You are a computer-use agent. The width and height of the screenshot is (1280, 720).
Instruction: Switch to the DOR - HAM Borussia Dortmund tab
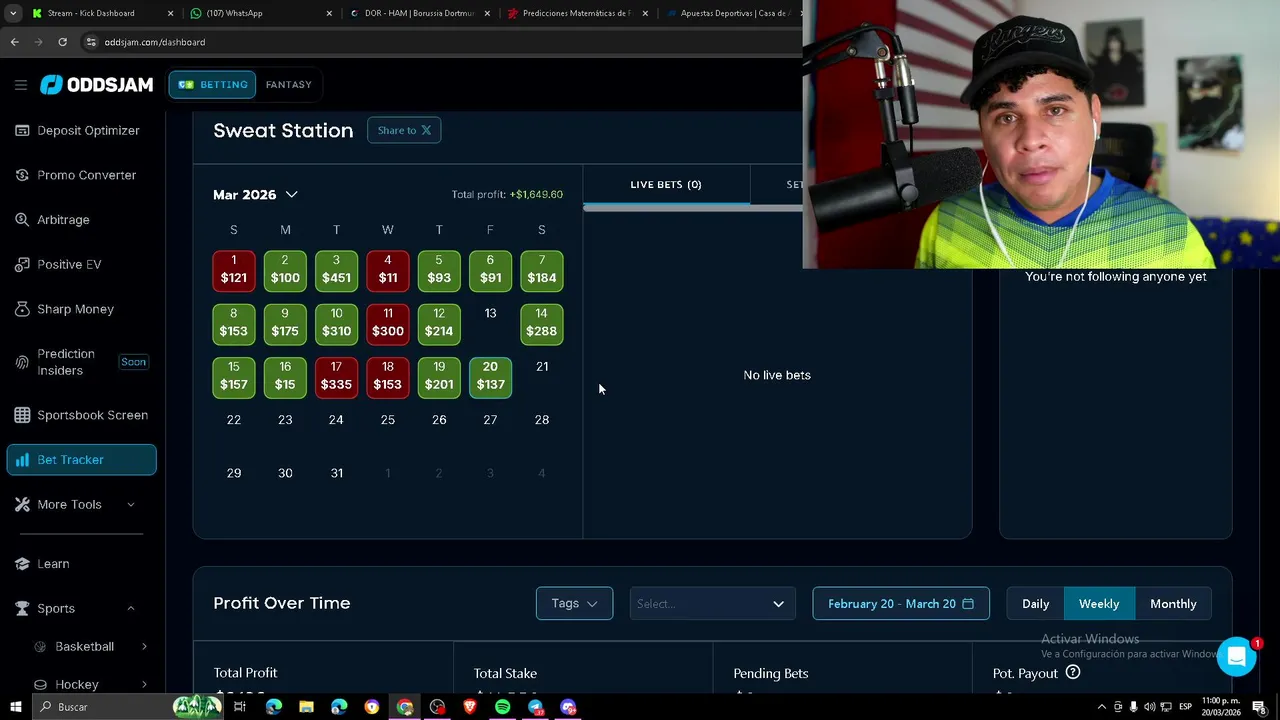420,13
